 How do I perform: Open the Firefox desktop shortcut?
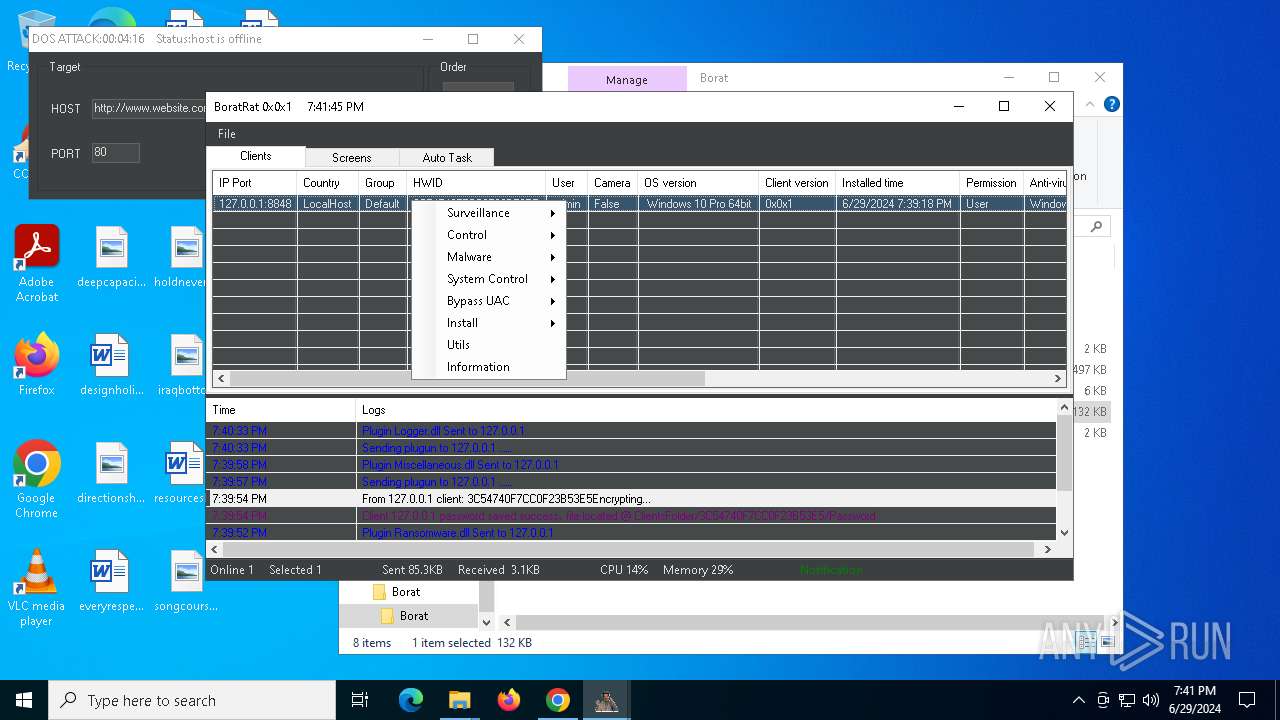point(37,365)
